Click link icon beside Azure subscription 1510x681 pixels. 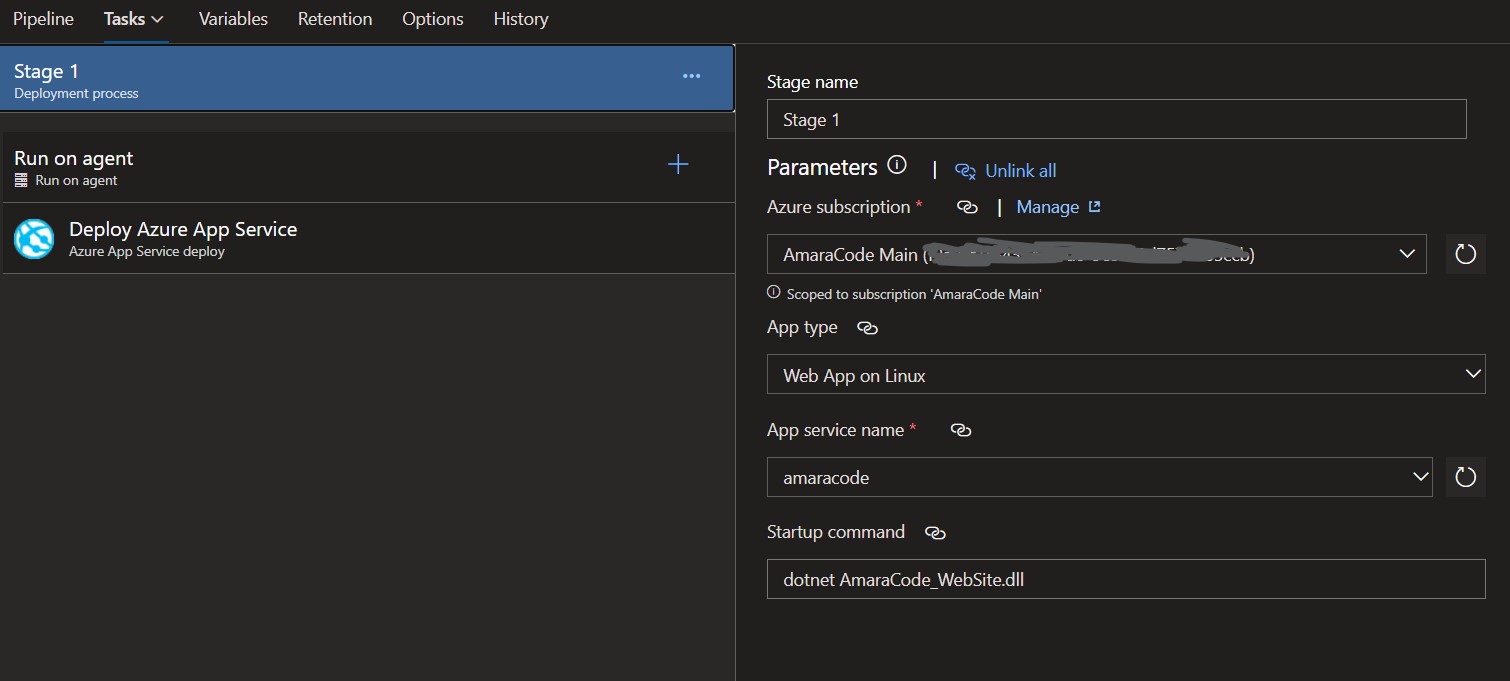[x=967, y=207]
